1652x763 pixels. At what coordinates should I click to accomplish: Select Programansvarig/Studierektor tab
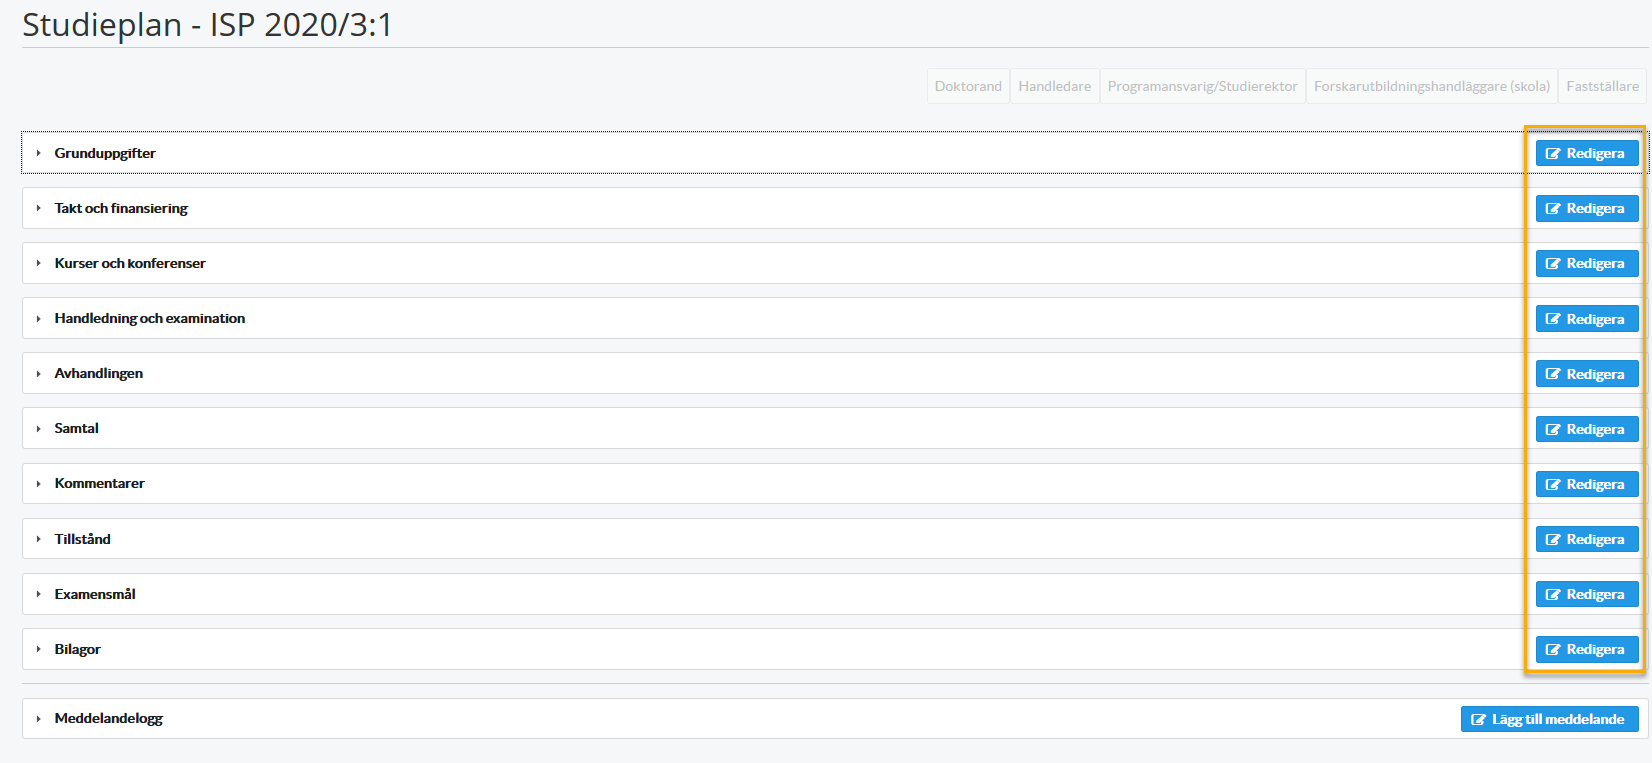click(1203, 86)
